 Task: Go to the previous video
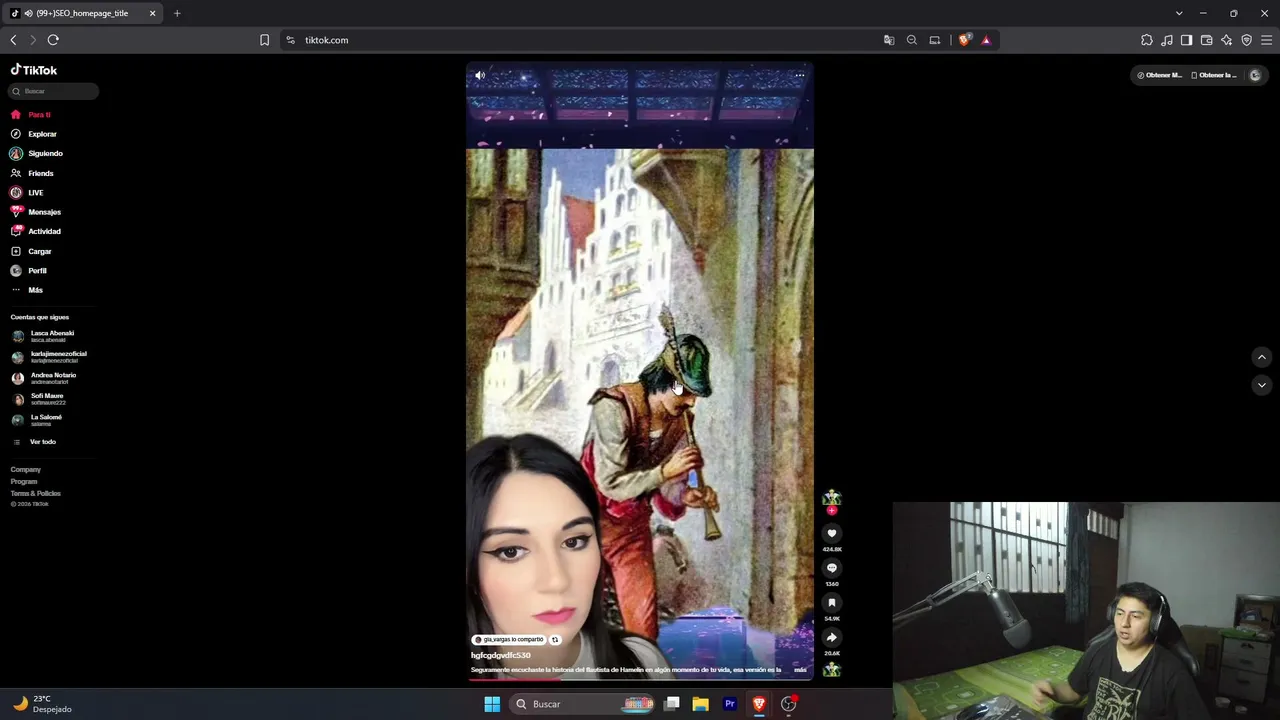1261,357
